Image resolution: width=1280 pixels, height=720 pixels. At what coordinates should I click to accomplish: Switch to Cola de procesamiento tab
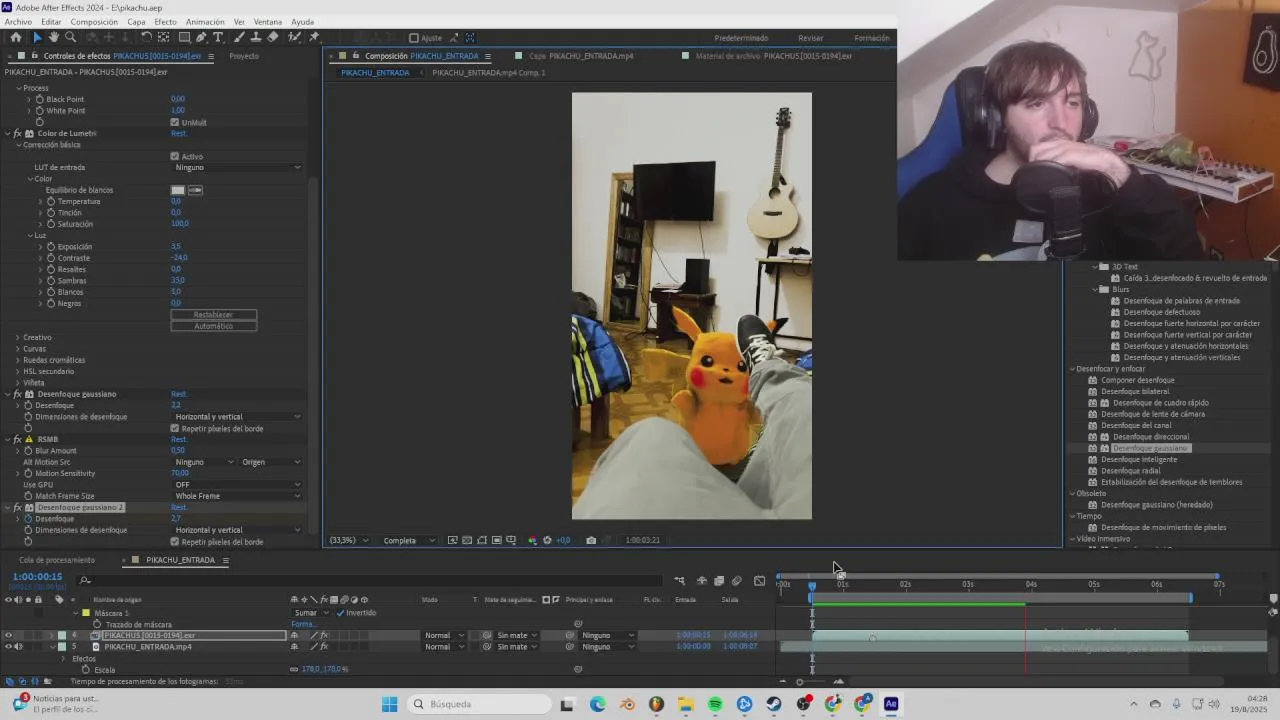(x=57, y=560)
